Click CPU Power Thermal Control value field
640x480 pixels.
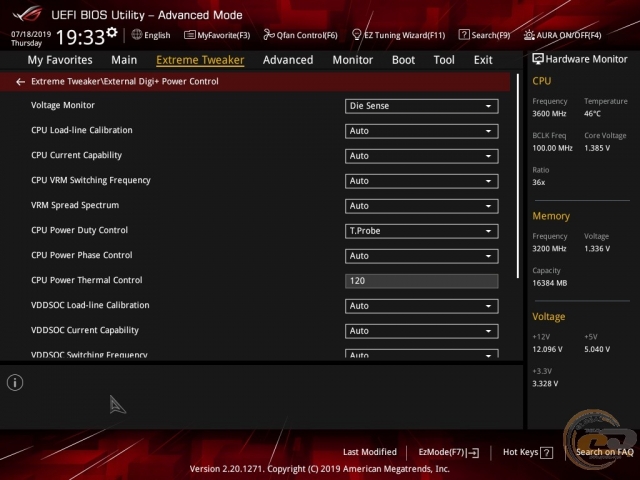coord(422,281)
